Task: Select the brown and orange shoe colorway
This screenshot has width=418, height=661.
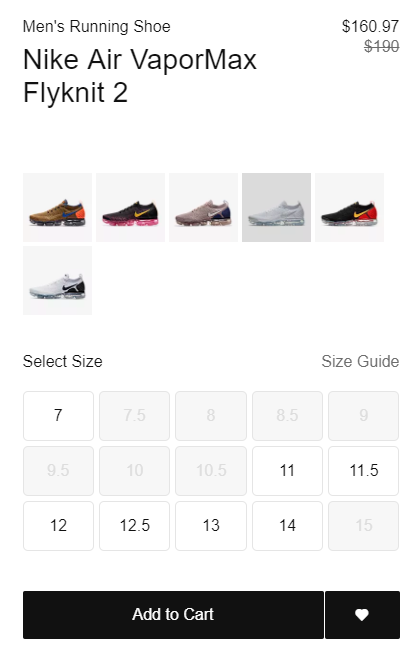Action: pos(57,207)
